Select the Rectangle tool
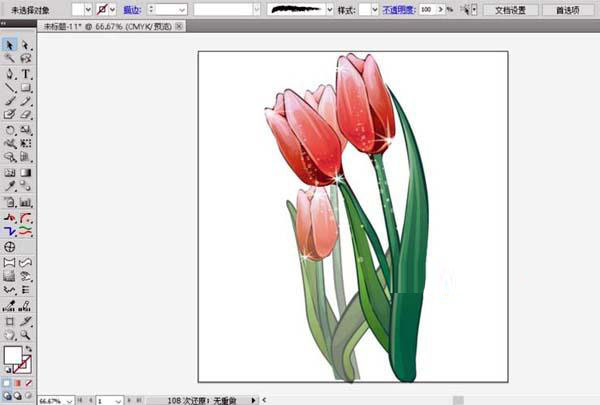 click(x=26, y=88)
